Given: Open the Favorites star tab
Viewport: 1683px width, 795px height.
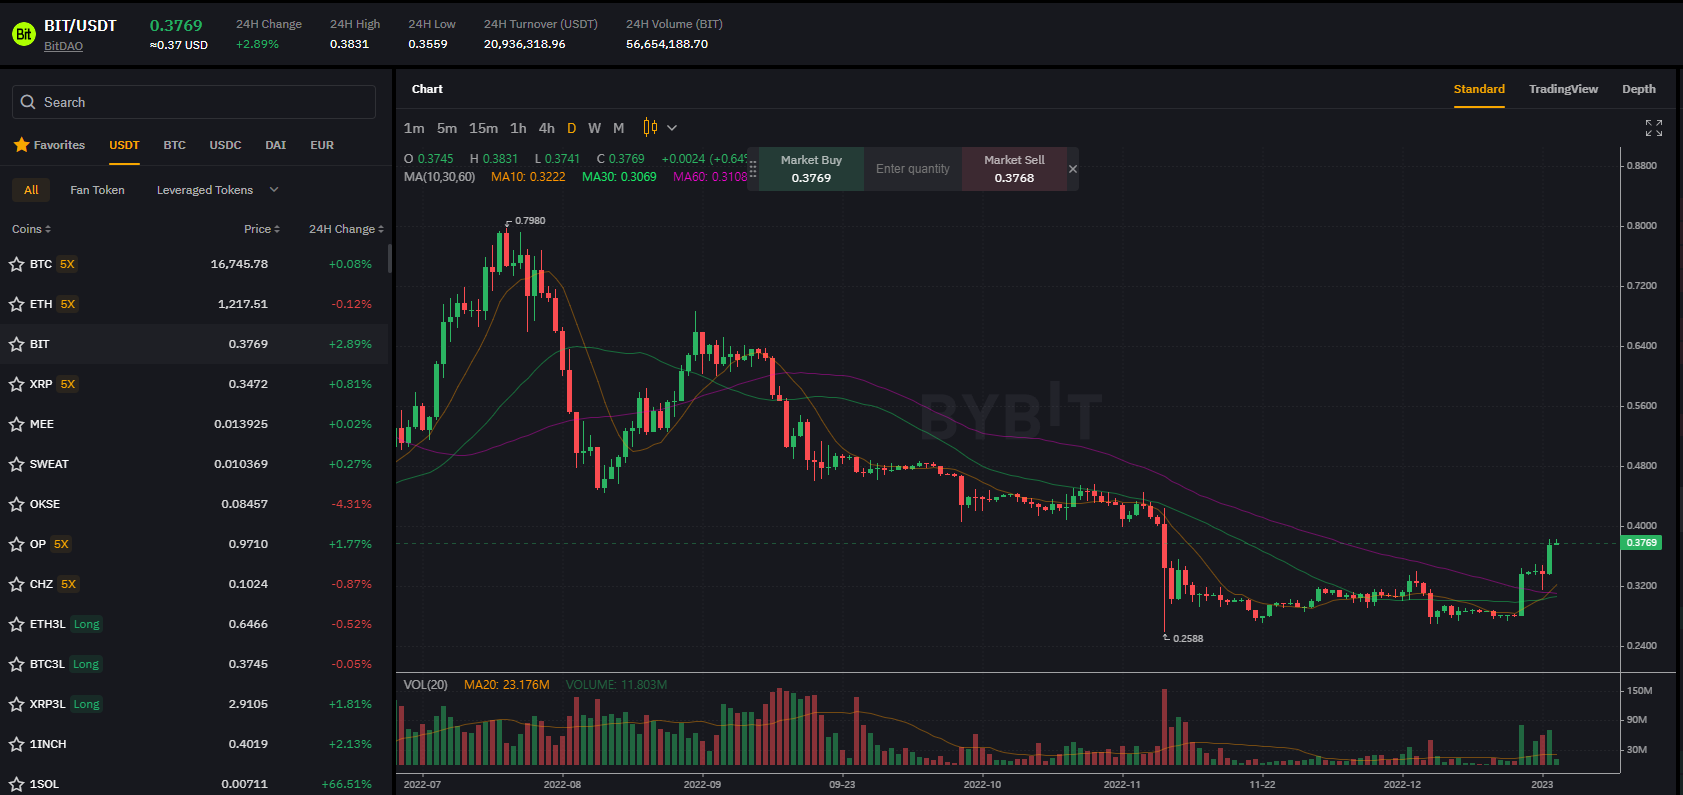Looking at the screenshot, I should (x=49, y=145).
